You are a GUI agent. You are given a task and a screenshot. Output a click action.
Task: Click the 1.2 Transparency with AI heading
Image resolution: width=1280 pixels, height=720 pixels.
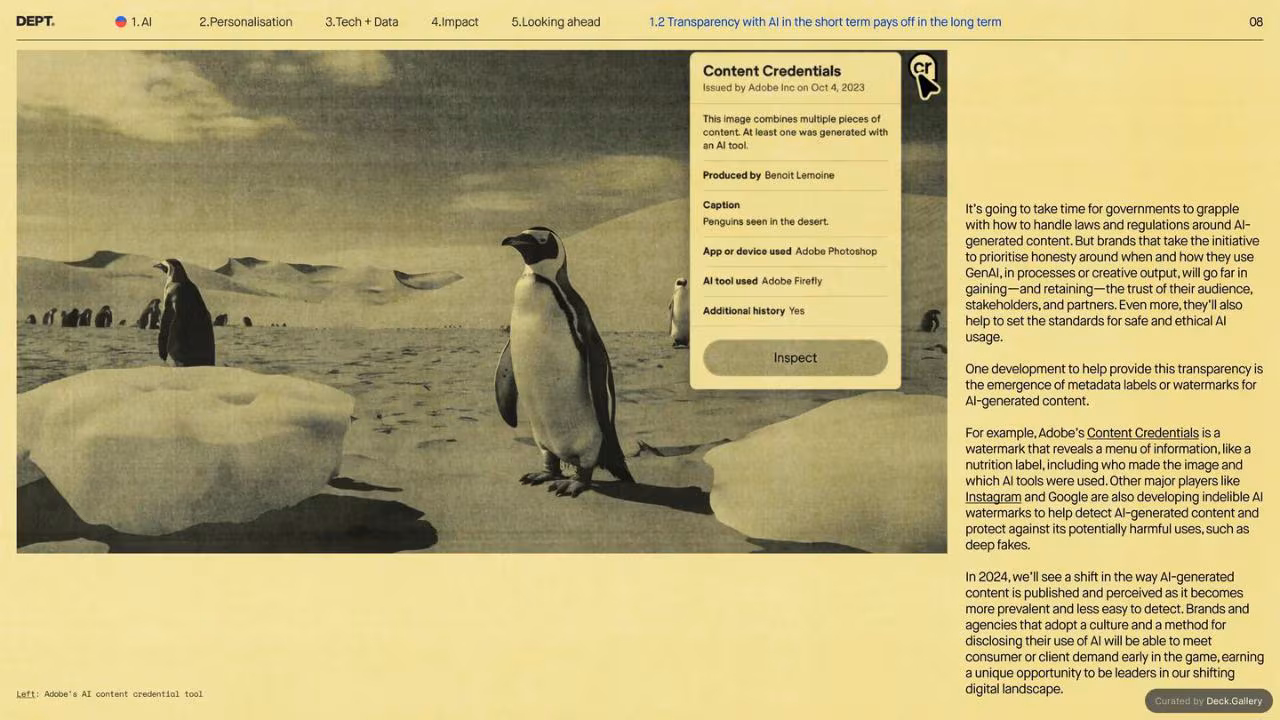tap(825, 21)
